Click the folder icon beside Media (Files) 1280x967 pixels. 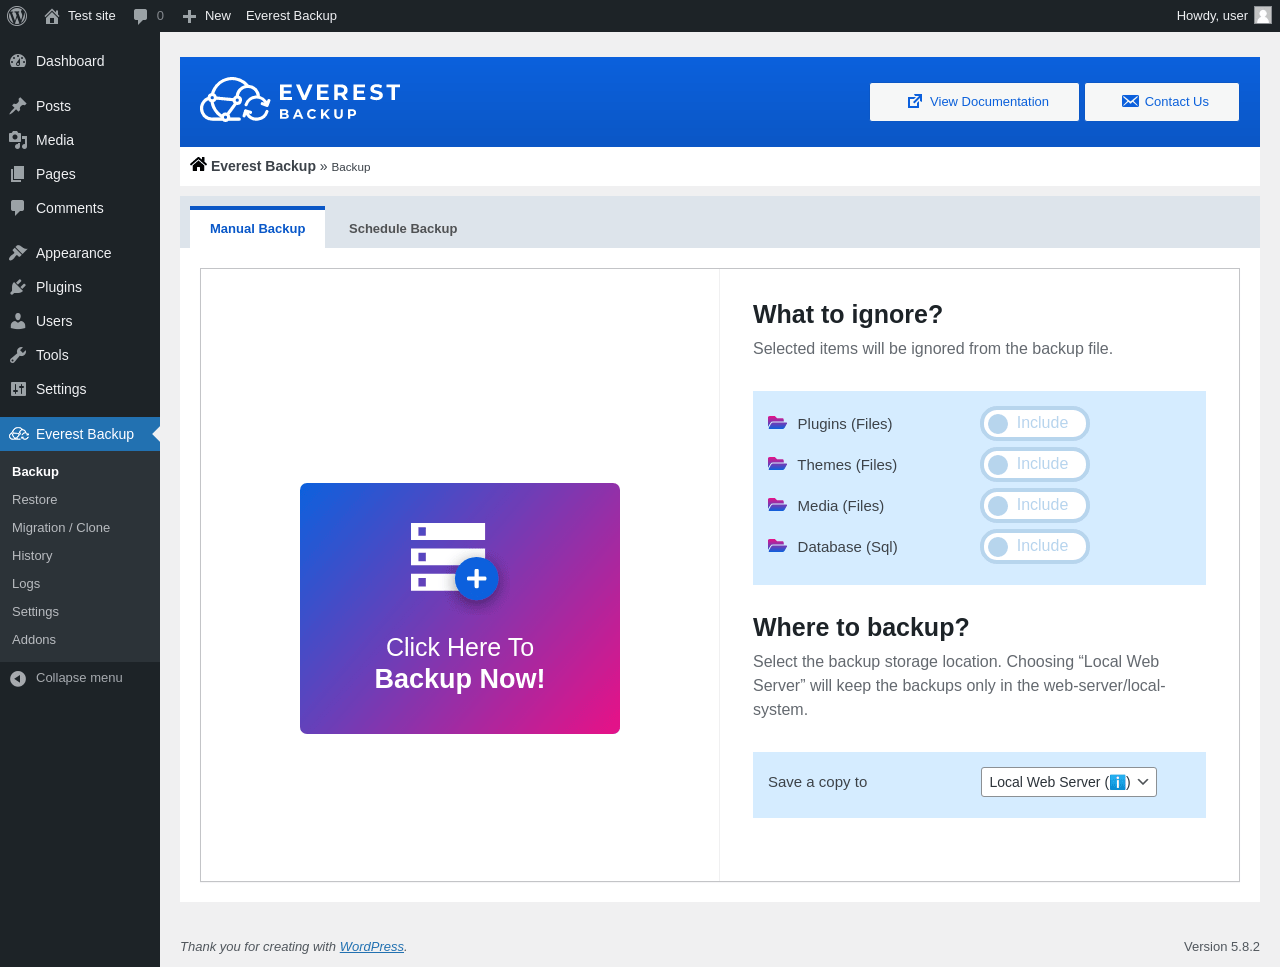(x=777, y=505)
